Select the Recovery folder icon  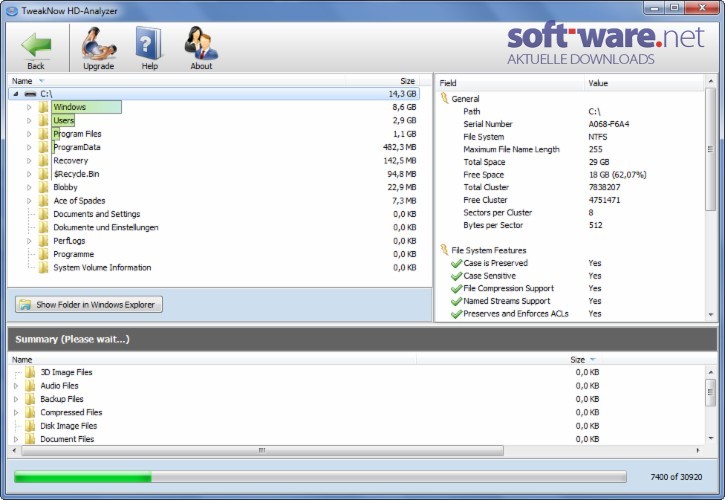43,160
